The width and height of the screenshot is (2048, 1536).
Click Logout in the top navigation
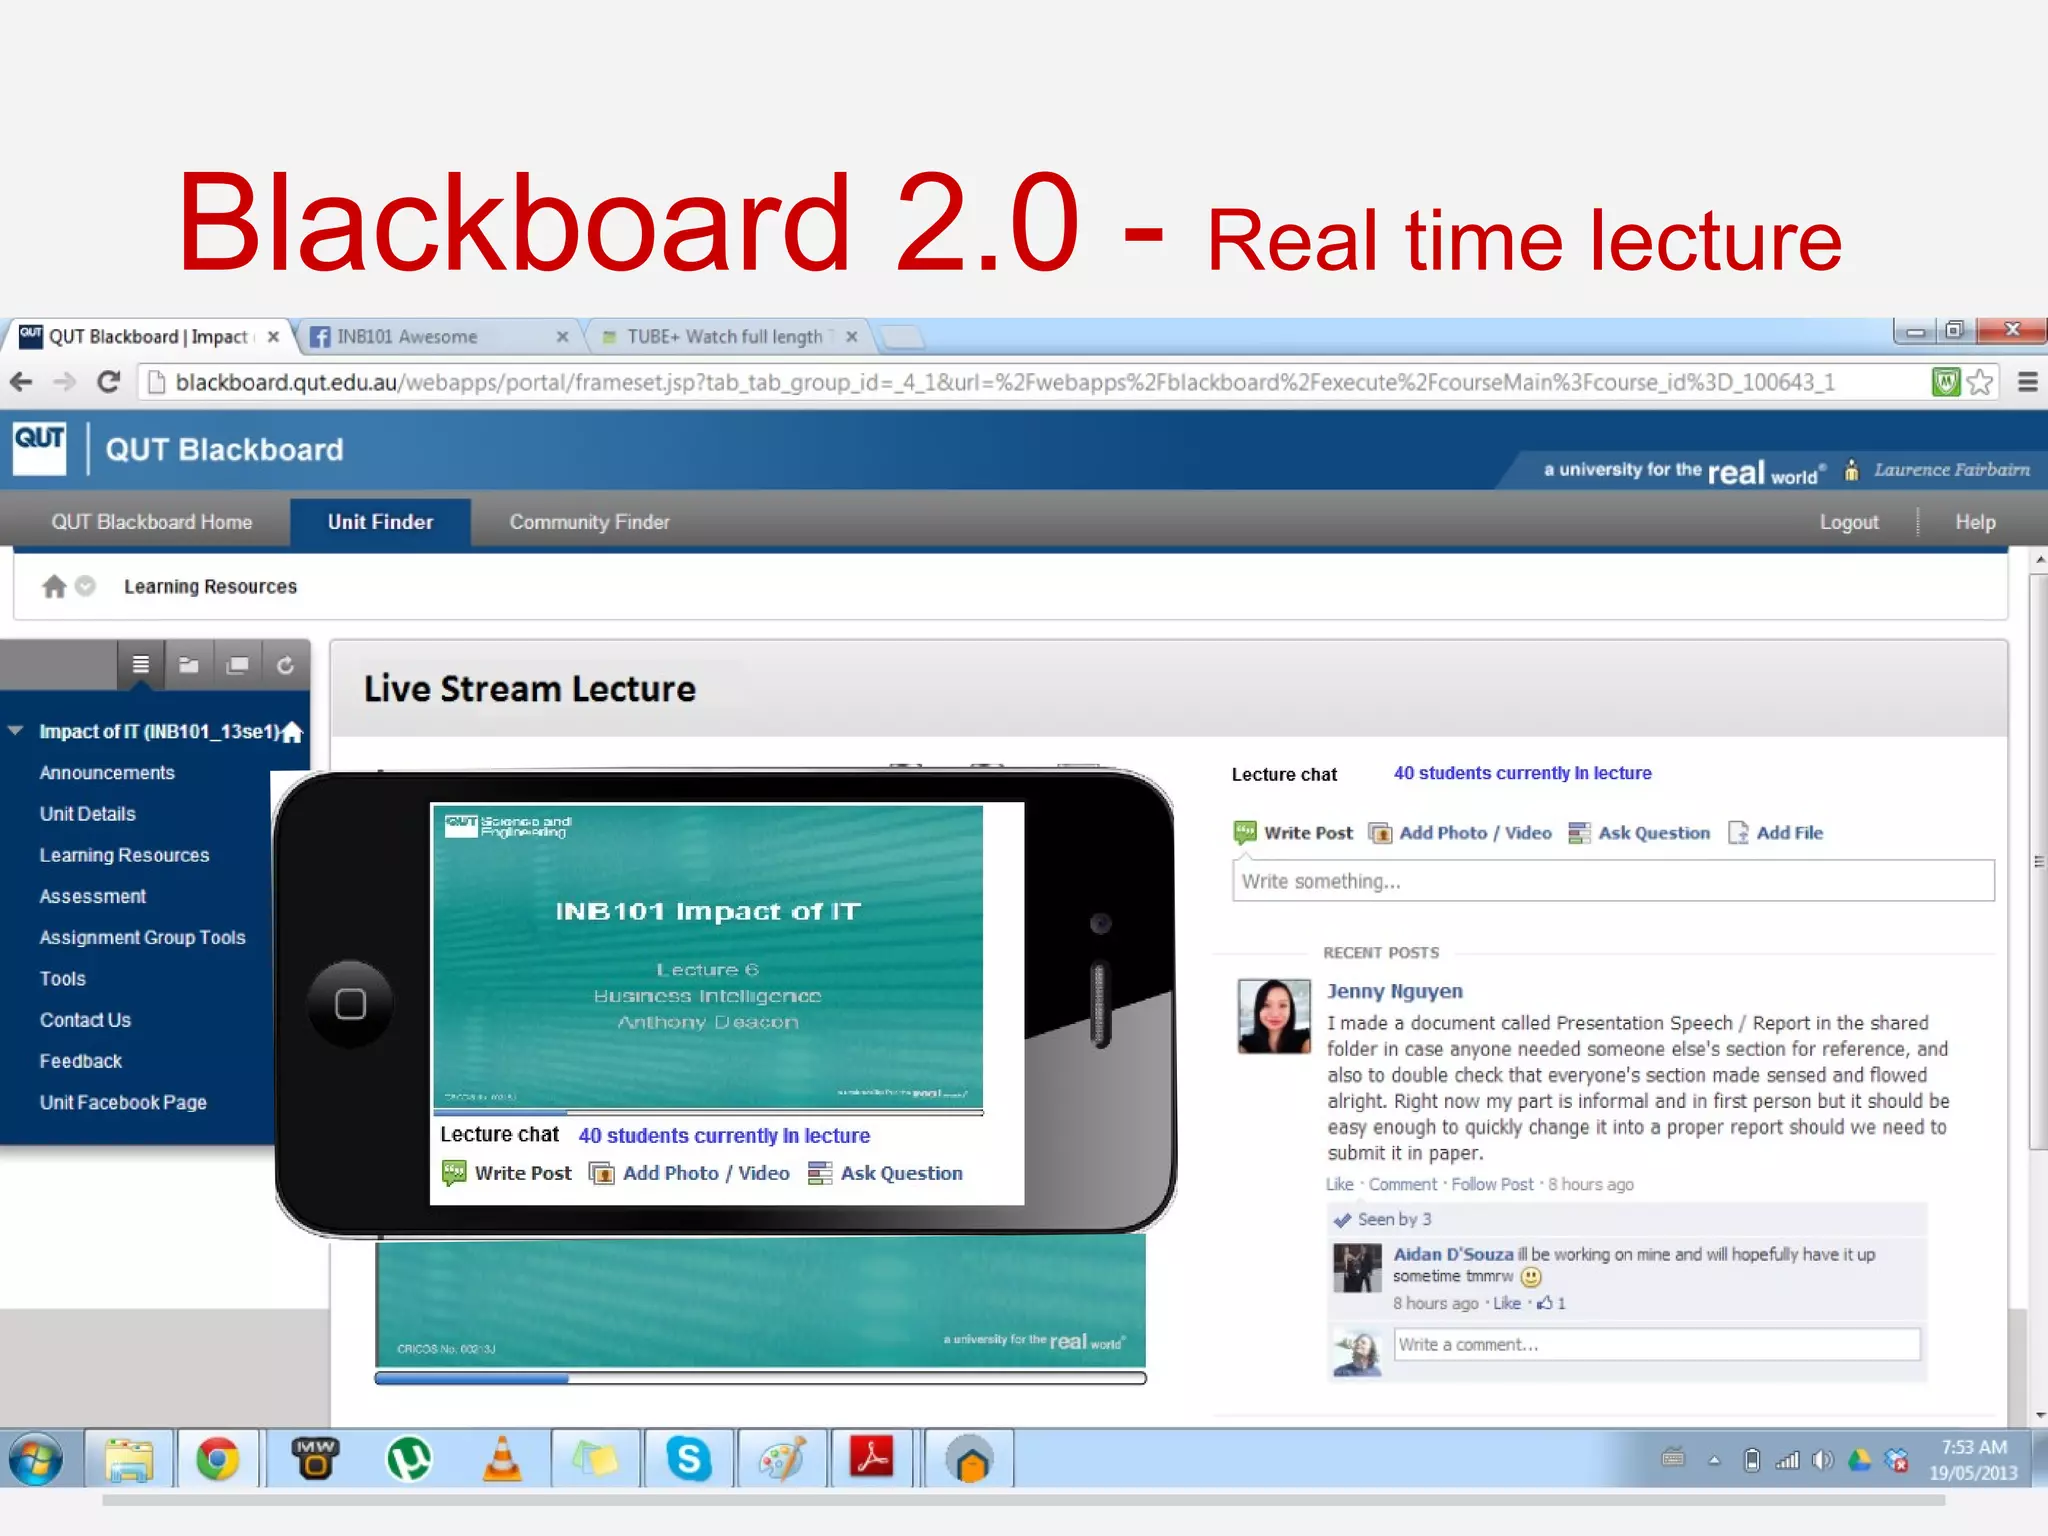tap(1849, 522)
